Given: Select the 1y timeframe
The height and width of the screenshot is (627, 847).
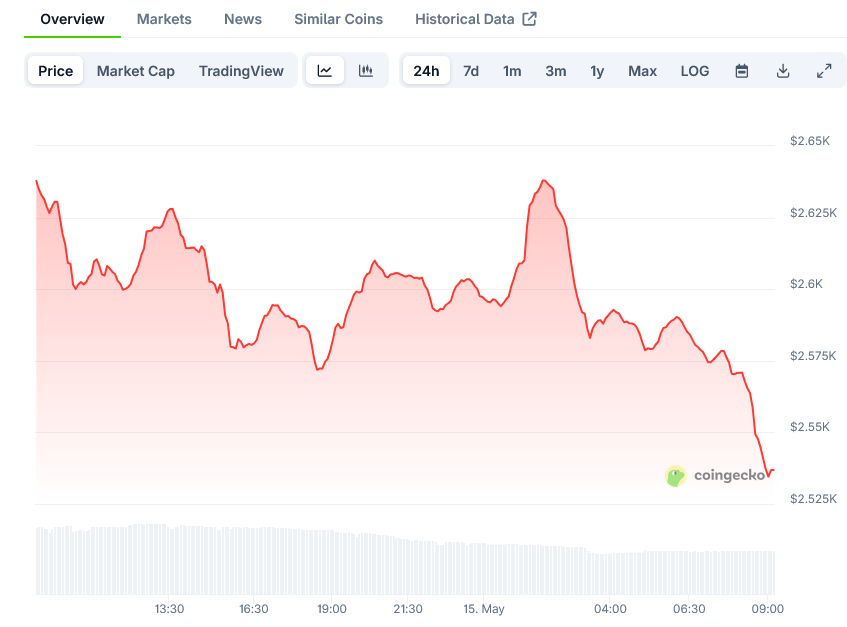Looking at the screenshot, I should click(597, 71).
